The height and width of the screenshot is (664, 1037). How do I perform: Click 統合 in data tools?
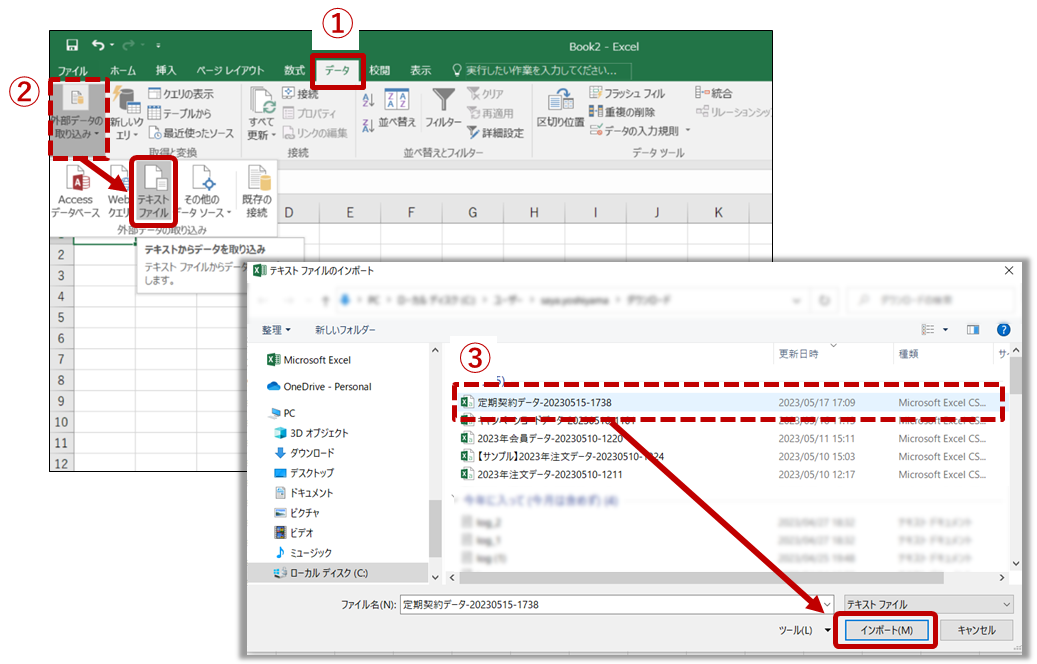(714, 93)
